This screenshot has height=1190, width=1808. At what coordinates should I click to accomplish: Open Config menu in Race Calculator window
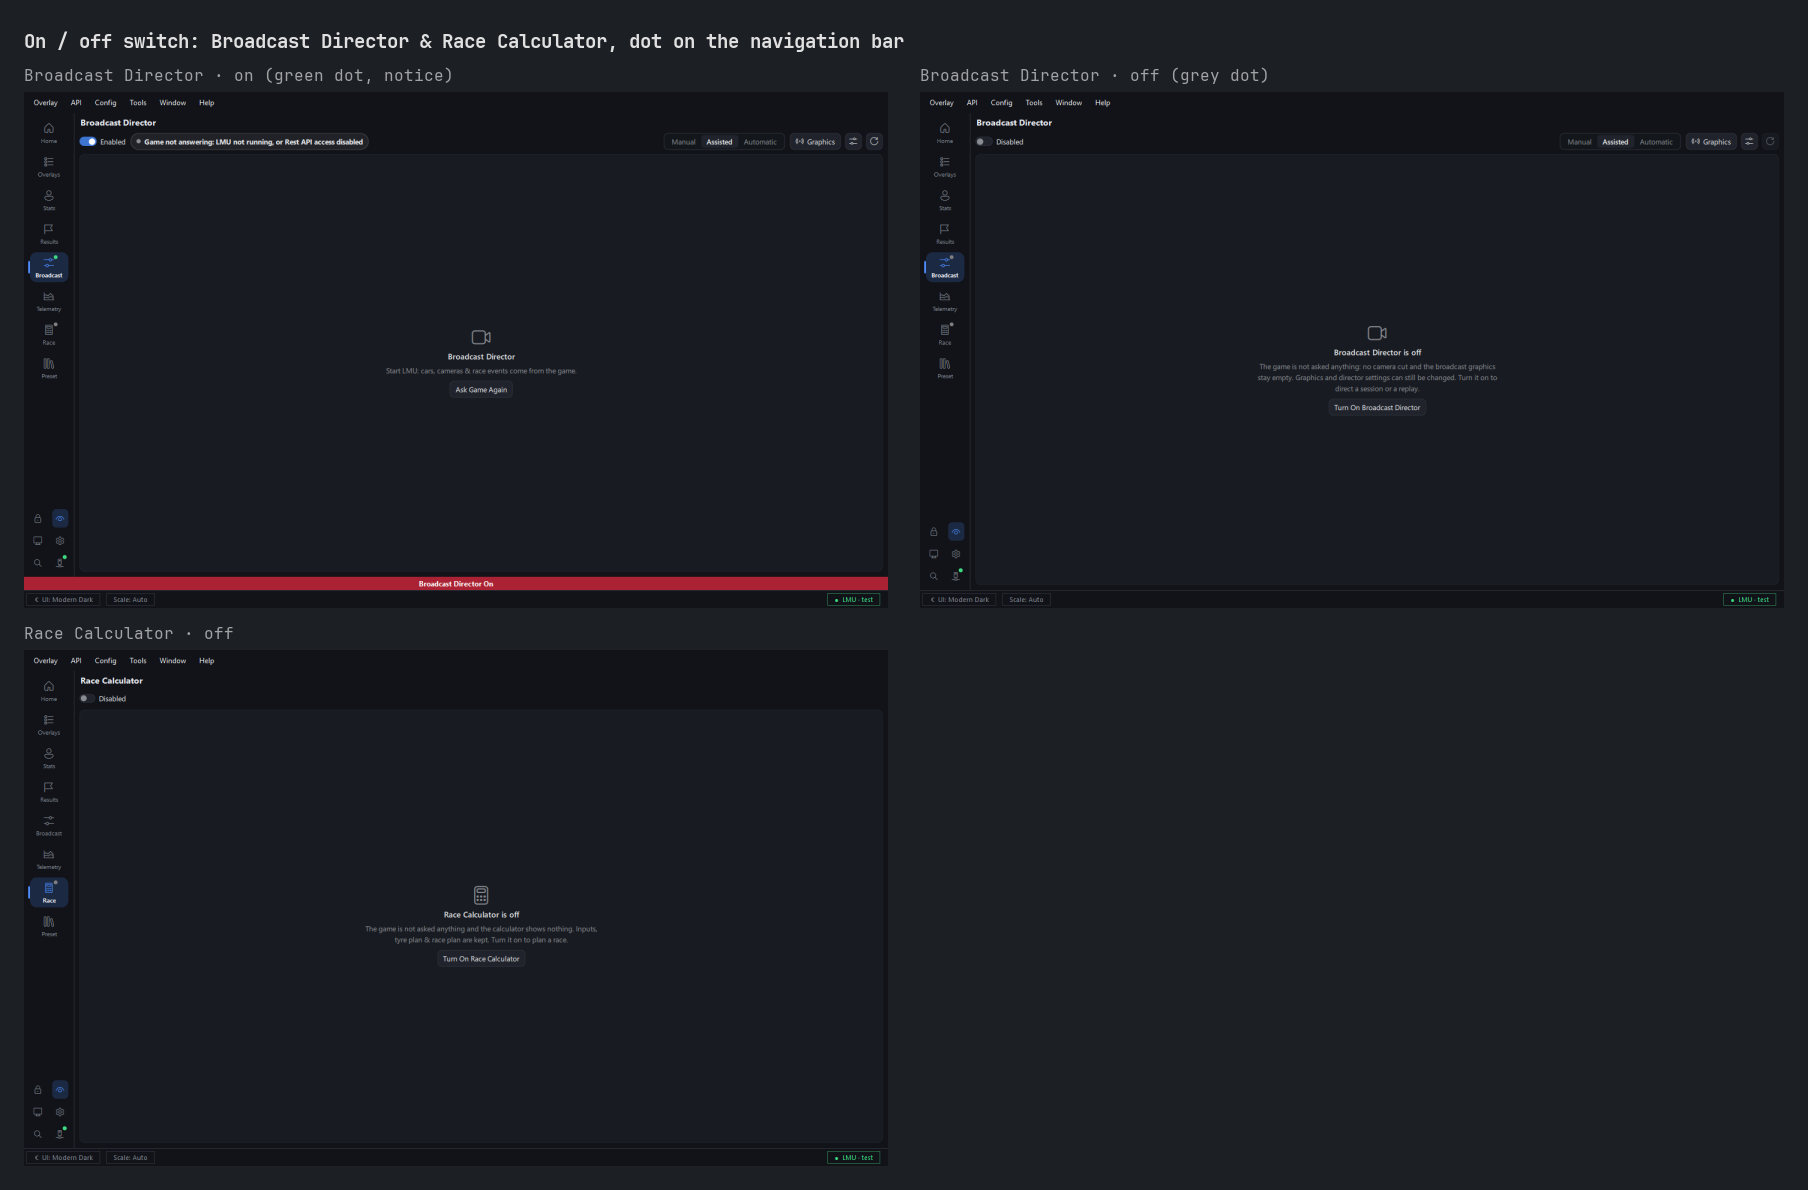click(106, 661)
